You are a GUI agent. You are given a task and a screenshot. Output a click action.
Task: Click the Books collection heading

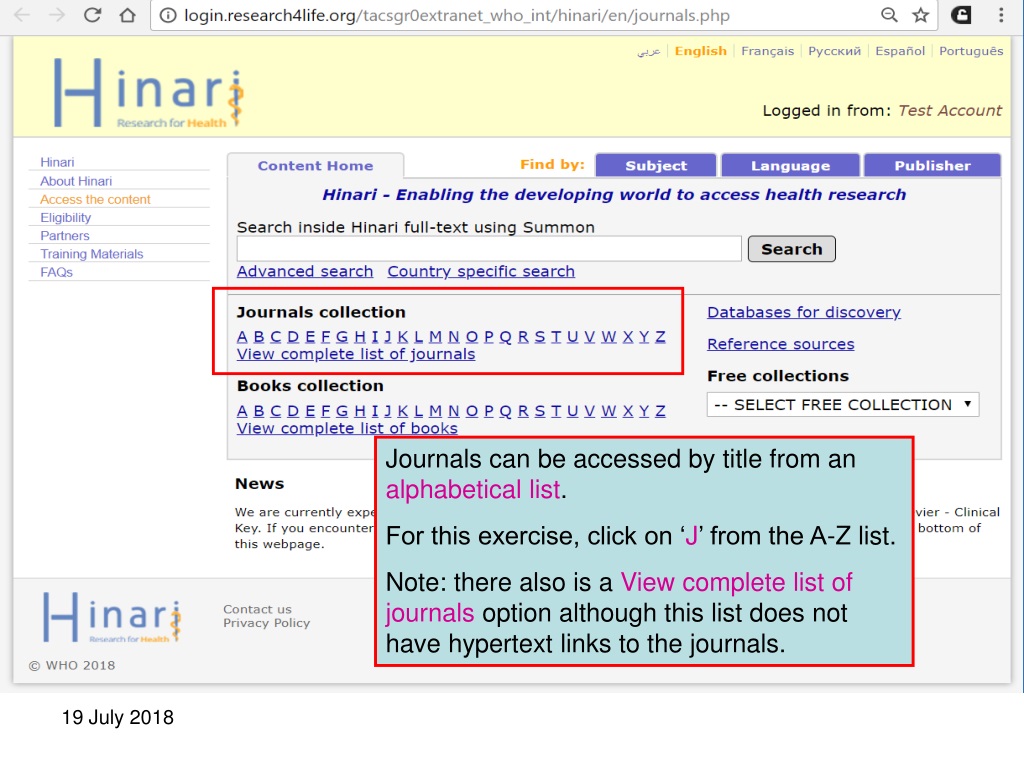point(310,386)
